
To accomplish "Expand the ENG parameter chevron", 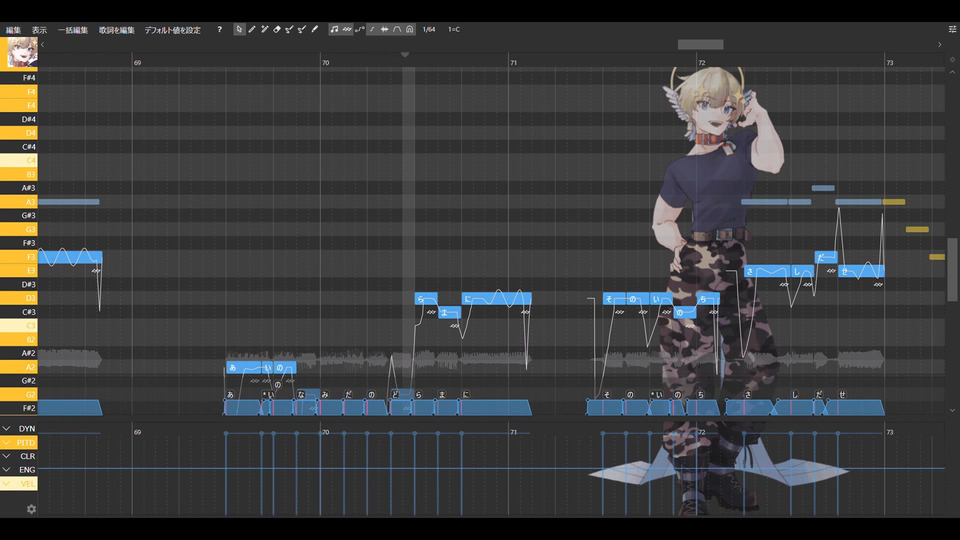I will tap(6, 470).
